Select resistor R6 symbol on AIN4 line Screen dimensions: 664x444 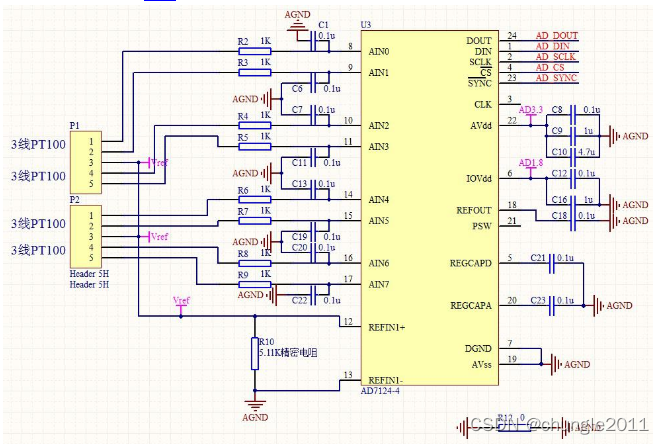255,200
